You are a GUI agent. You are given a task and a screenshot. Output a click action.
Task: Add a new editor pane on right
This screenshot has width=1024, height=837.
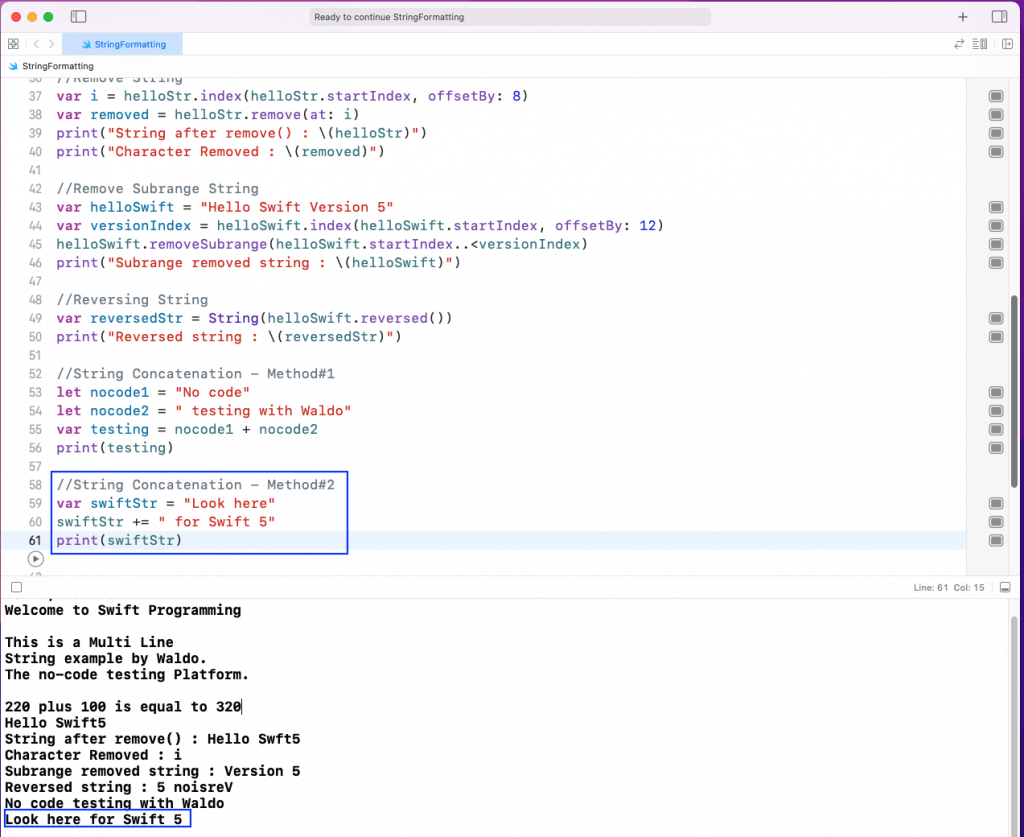(1007, 44)
